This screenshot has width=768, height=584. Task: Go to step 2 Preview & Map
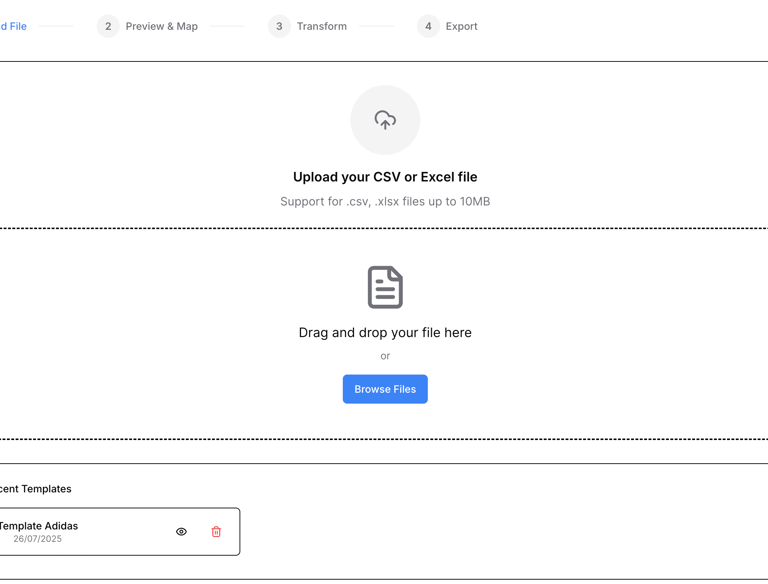point(162,26)
